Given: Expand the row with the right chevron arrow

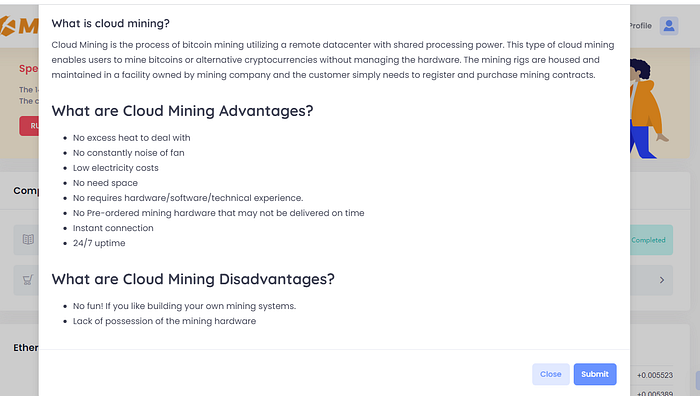Looking at the screenshot, I should 662,280.
